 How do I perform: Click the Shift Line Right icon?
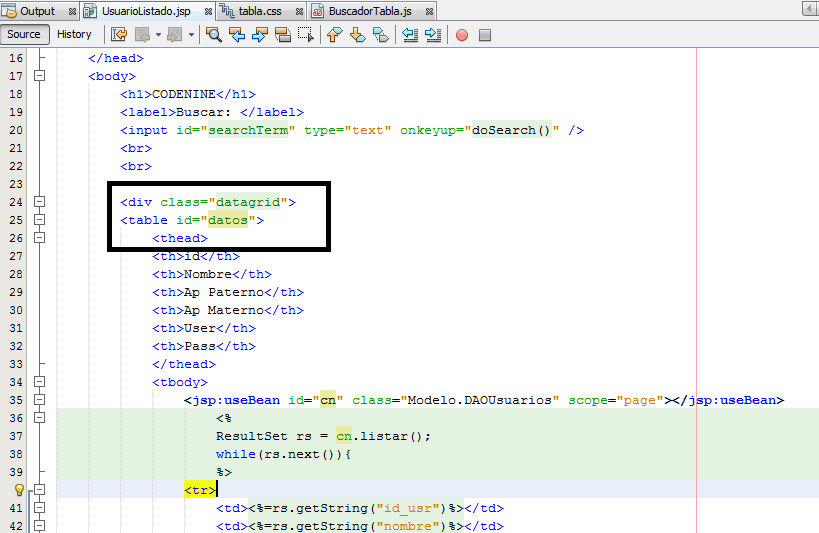coord(433,35)
